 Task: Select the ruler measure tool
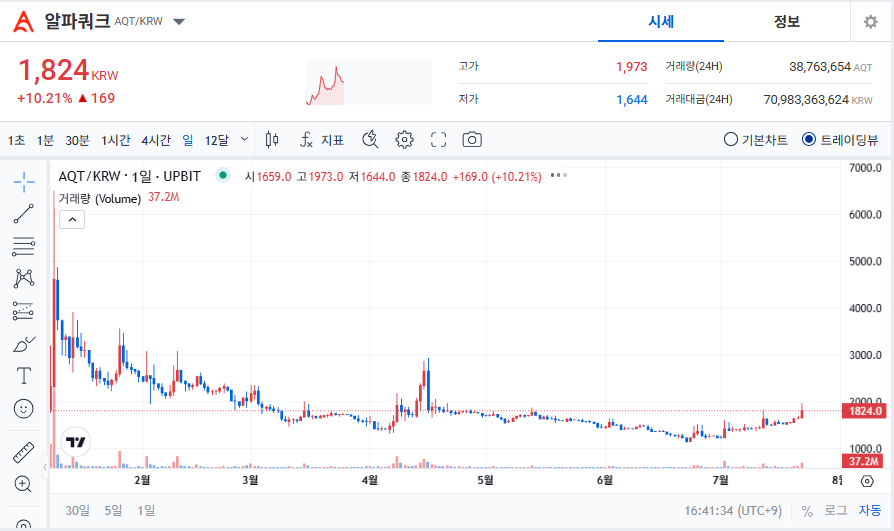[x=23, y=452]
